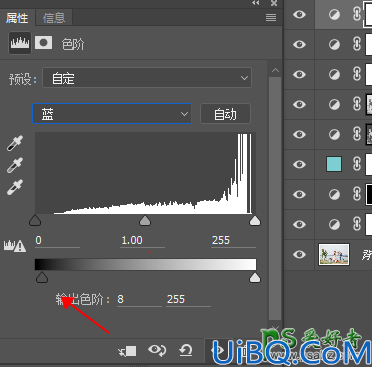Click the 自动 button
This screenshot has height=367, width=372.
pyautogui.click(x=225, y=114)
